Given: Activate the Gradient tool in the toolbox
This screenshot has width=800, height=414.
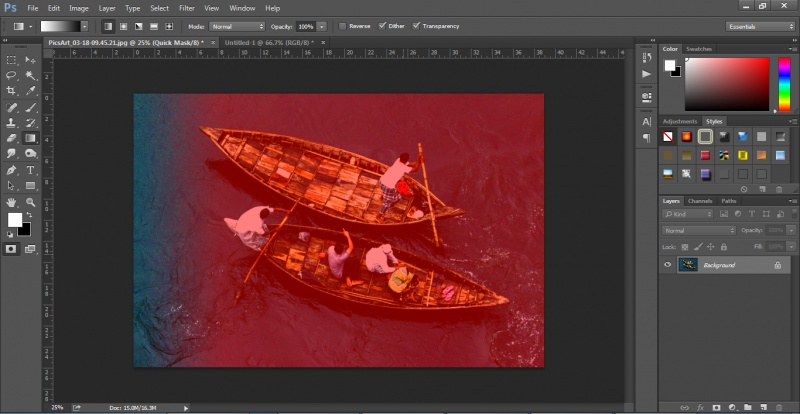Looking at the screenshot, I should (x=31, y=138).
